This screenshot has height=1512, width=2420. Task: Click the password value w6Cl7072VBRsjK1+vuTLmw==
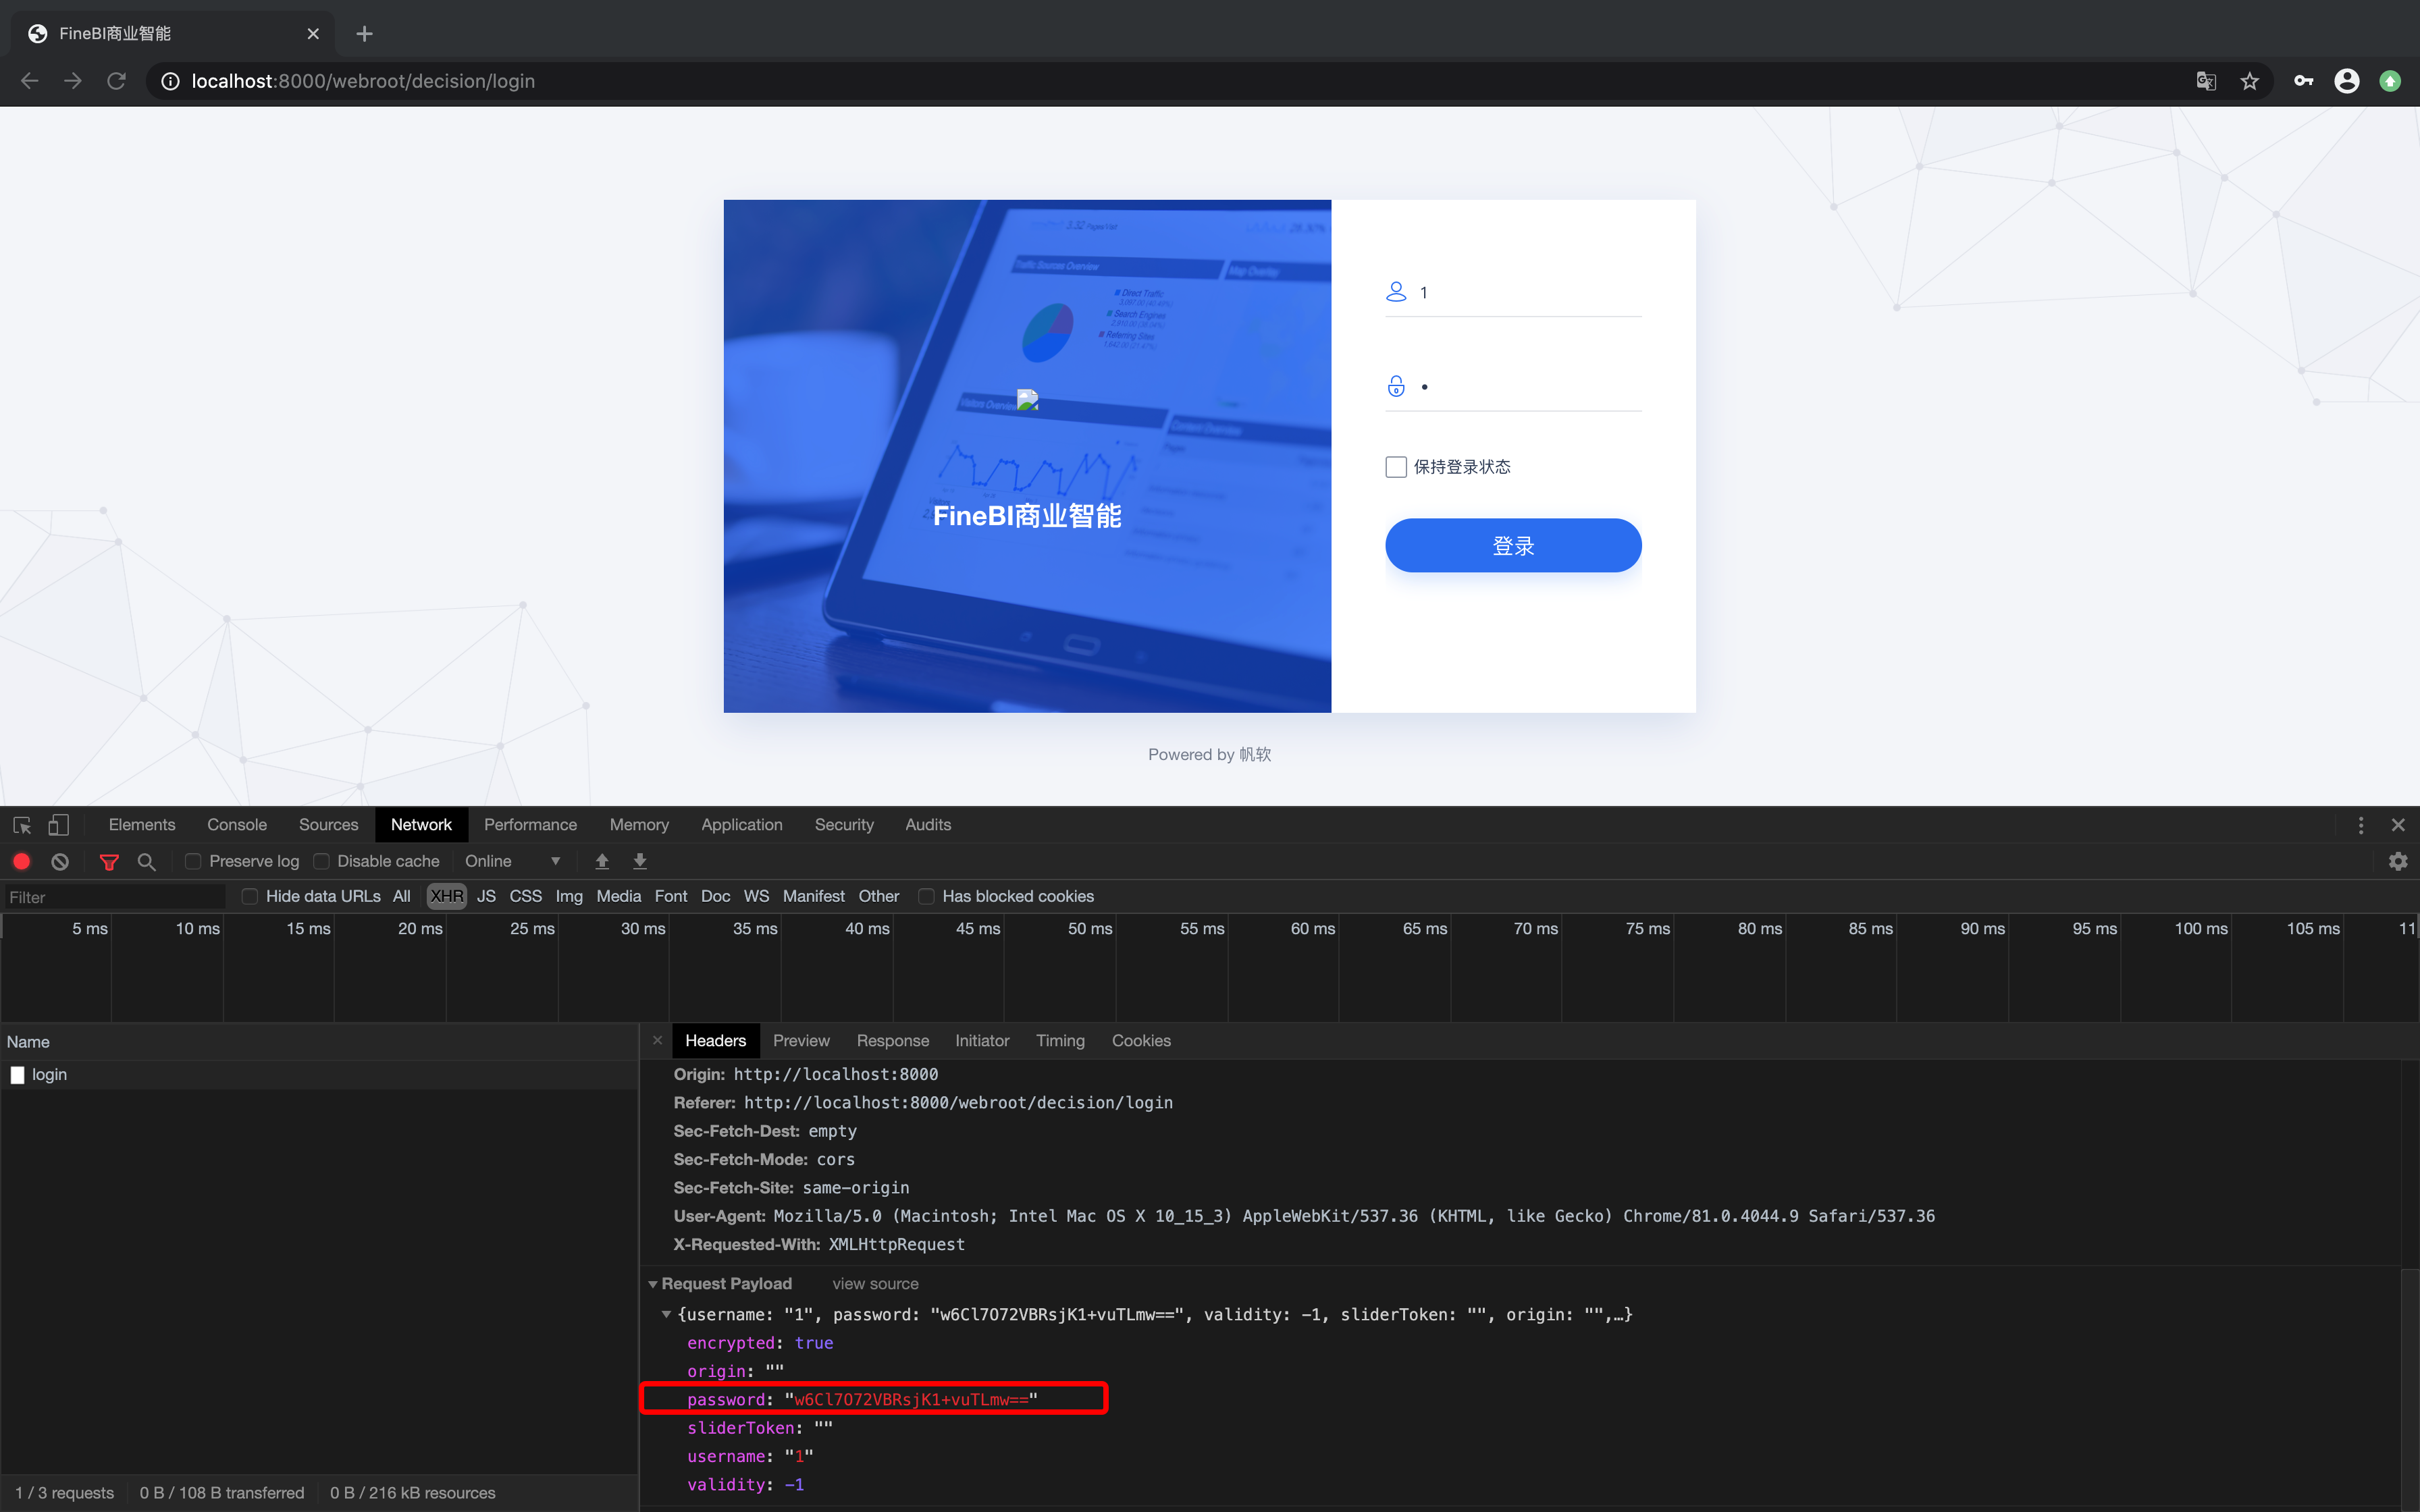(x=911, y=1400)
